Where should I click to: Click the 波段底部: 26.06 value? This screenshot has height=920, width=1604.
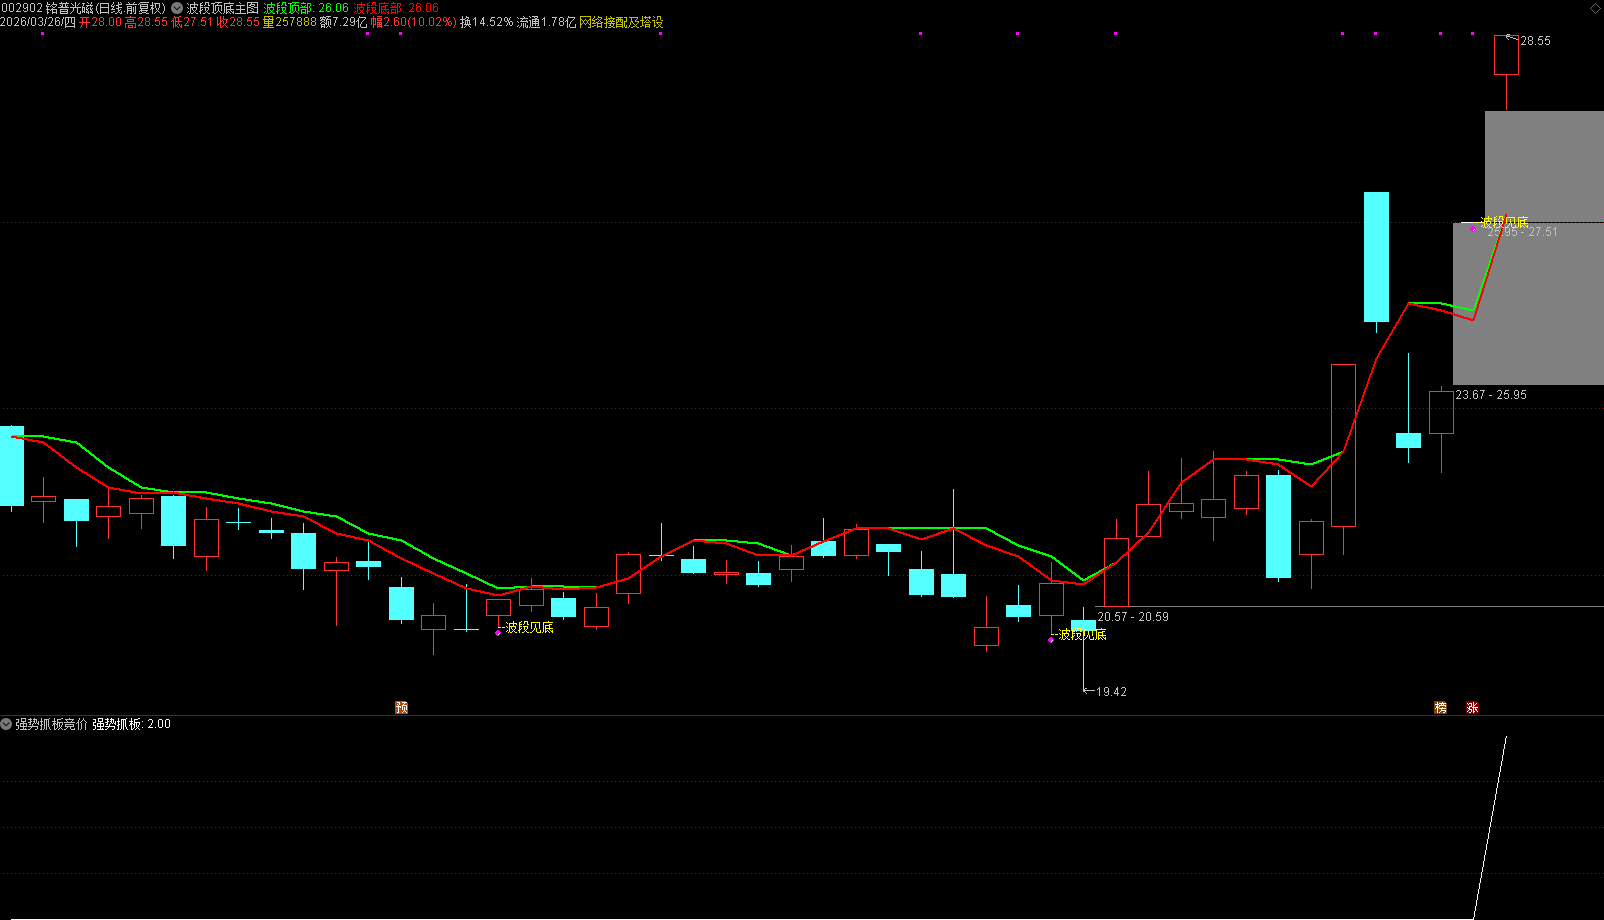396,8
